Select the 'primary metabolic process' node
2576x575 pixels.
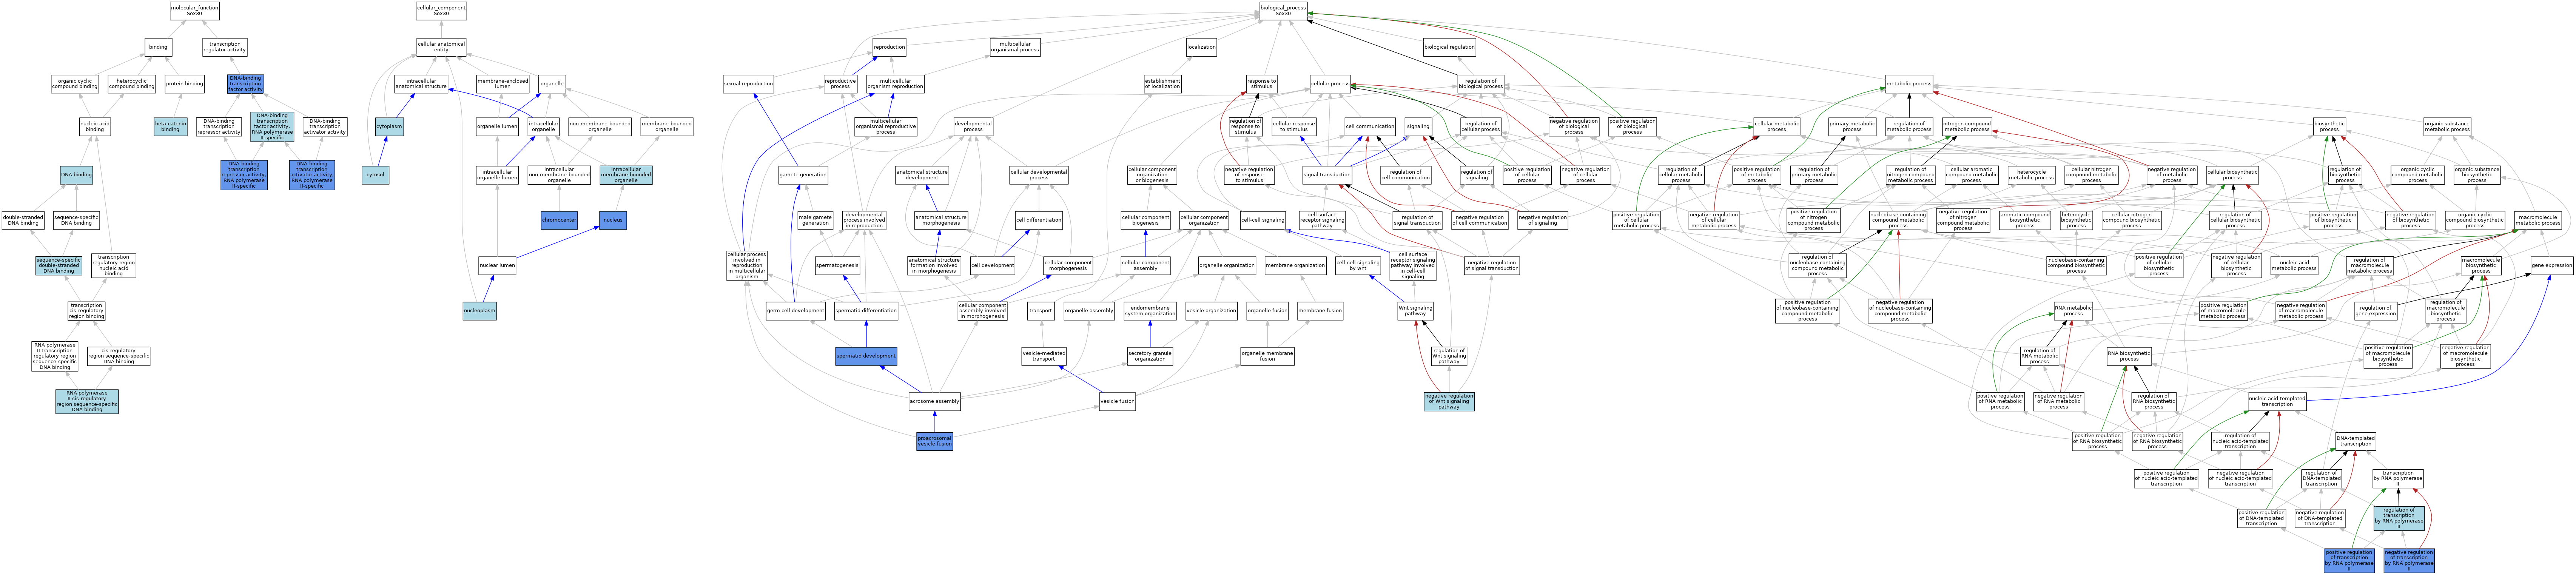(x=1852, y=127)
